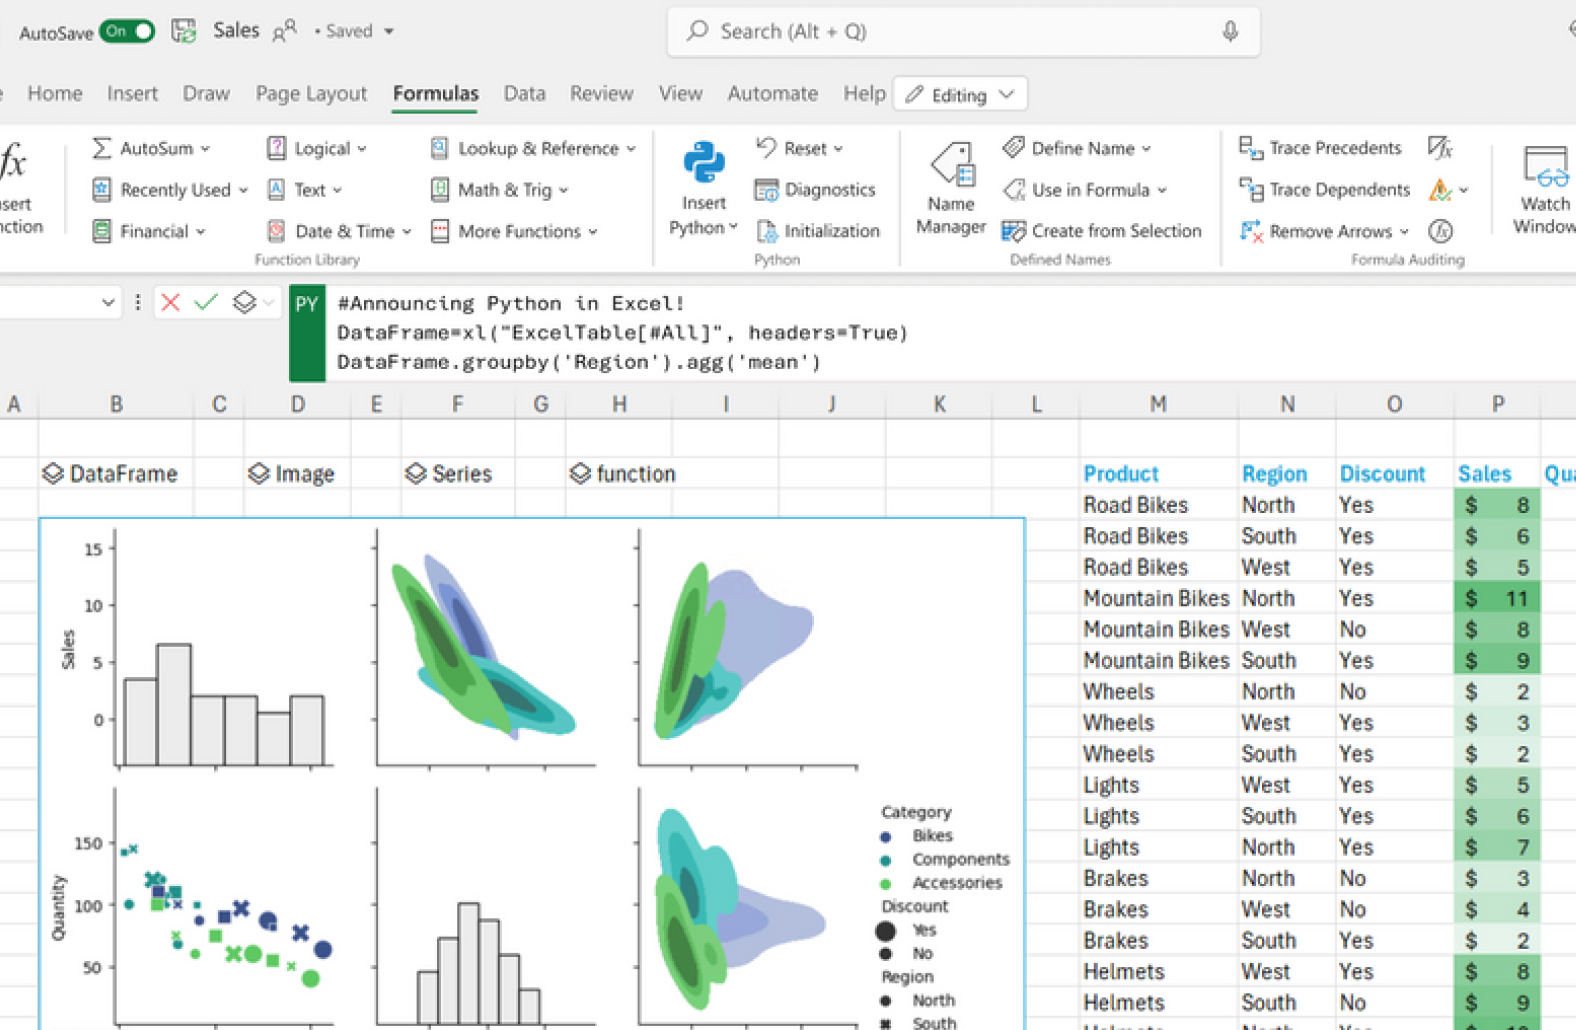The width and height of the screenshot is (1576, 1030).
Task: Open the share people icon beside Sales
Action: [x=285, y=31]
